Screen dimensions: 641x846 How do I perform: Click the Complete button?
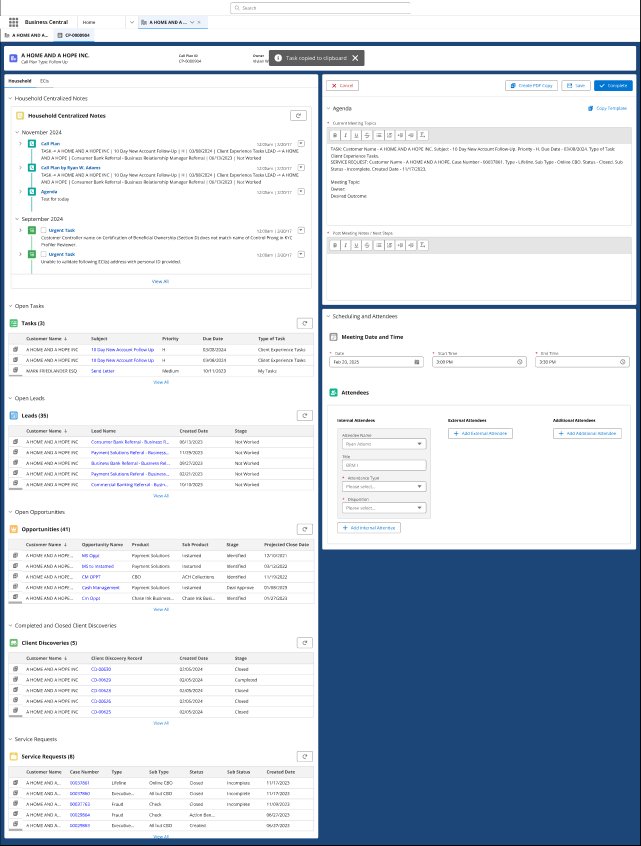point(613,86)
